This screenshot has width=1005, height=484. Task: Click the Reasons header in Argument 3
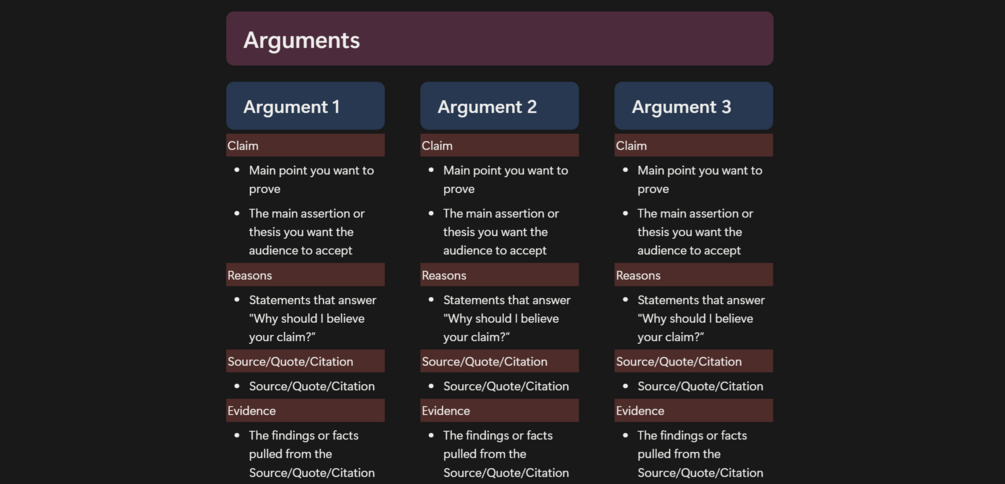(694, 275)
